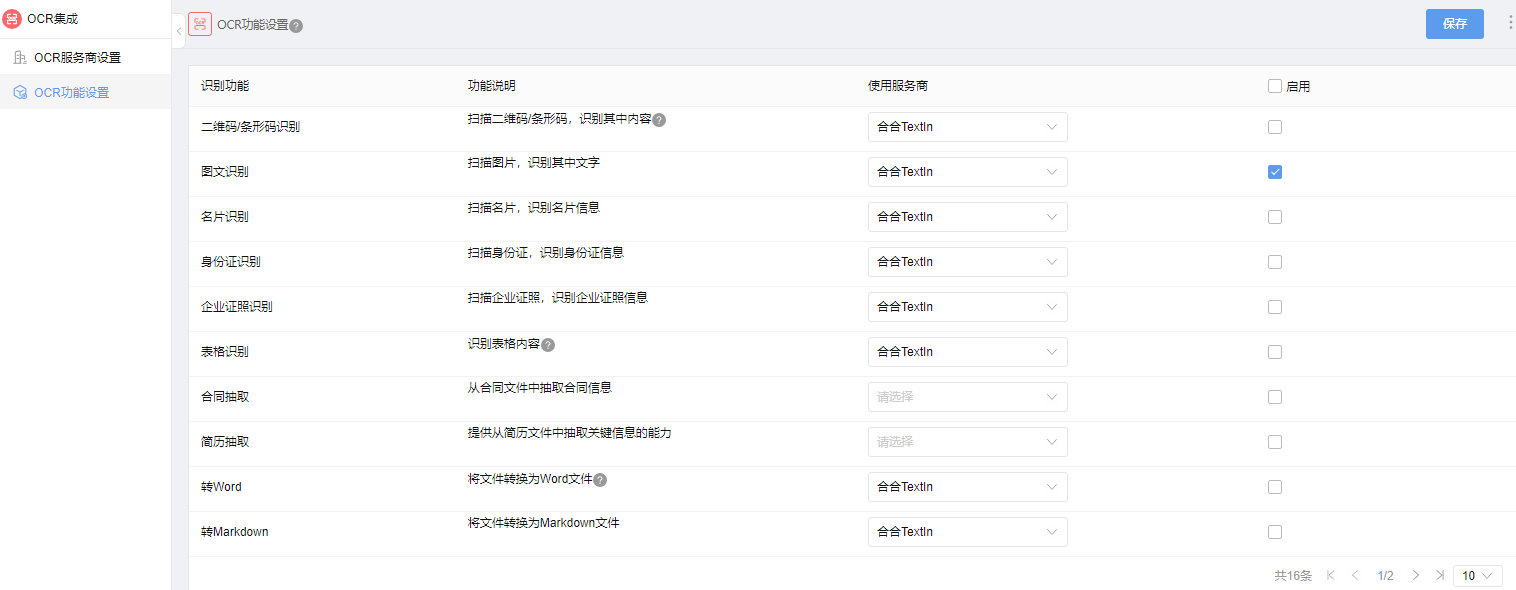Click the OCR功能设置 cube icon

tap(20, 93)
